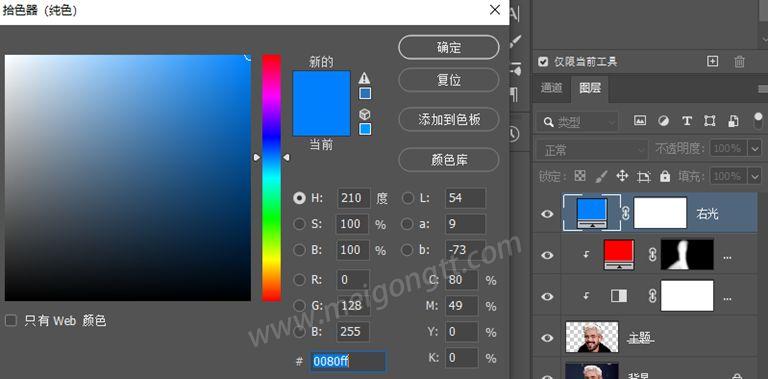Click the ellipsis on the red fill layer
This screenshot has width=768, height=379.
[x=727, y=257]
